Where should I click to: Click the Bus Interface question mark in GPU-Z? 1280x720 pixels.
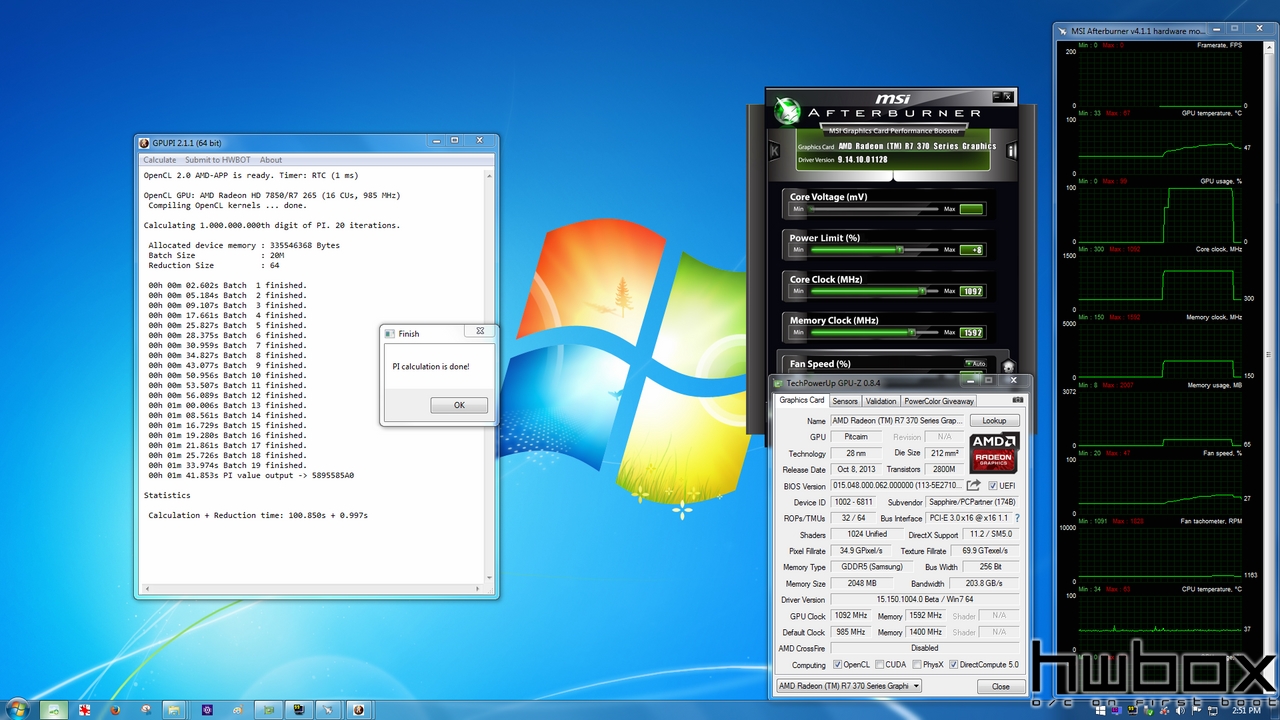1018,518
